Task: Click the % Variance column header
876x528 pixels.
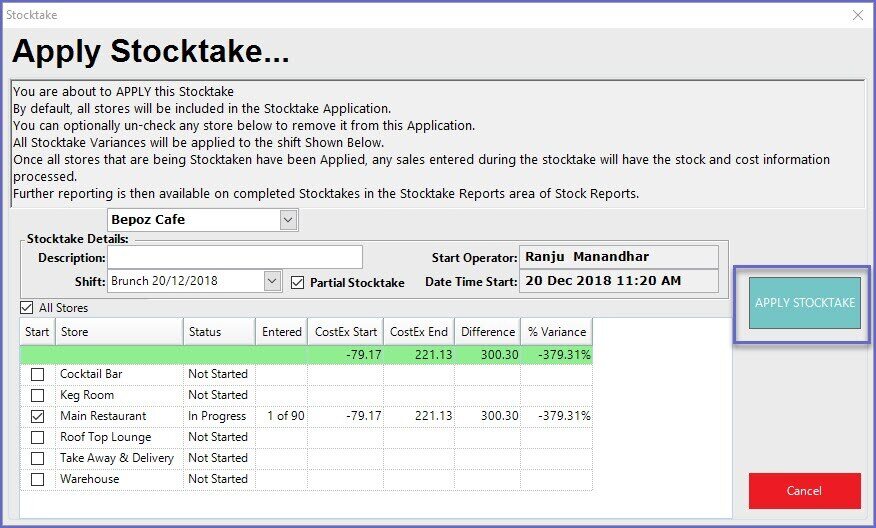Action: 556,331
